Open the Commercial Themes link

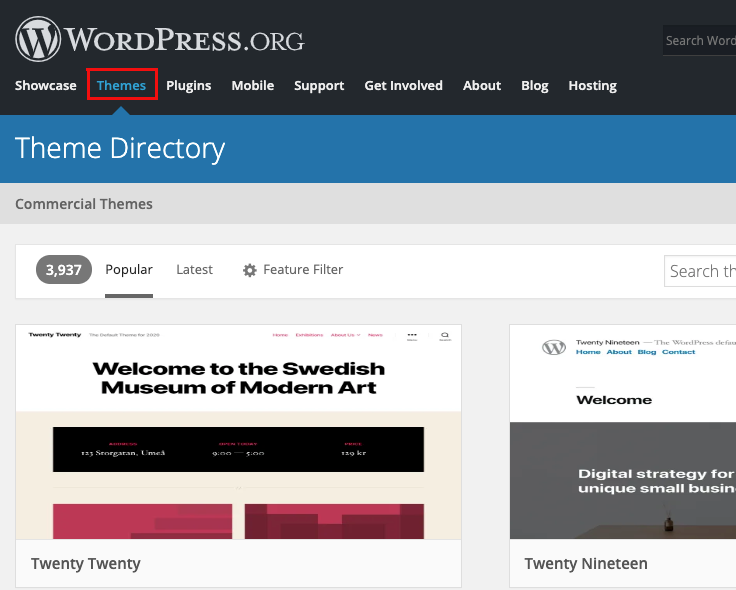tap(84, 204)
